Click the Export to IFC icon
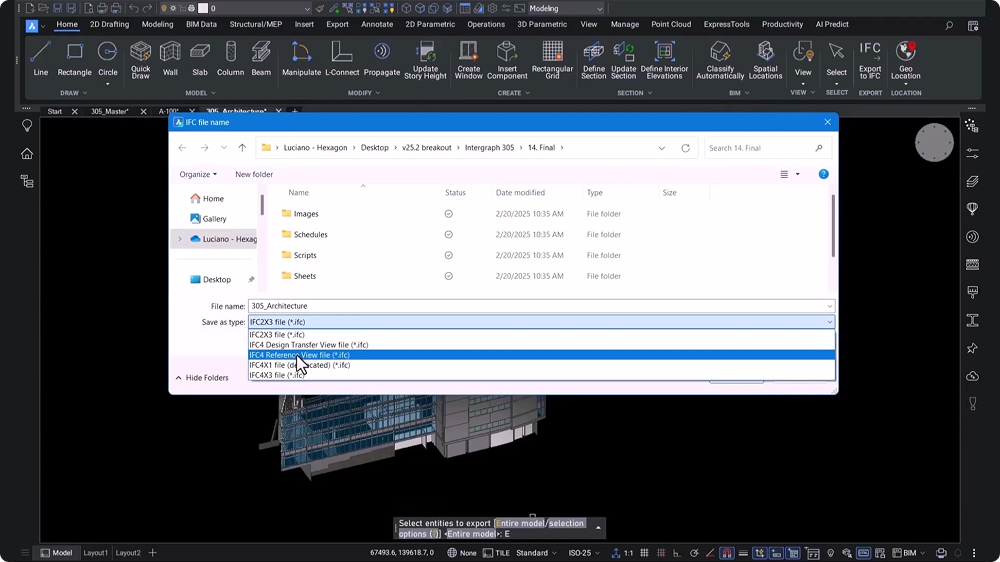 (869, 60)
